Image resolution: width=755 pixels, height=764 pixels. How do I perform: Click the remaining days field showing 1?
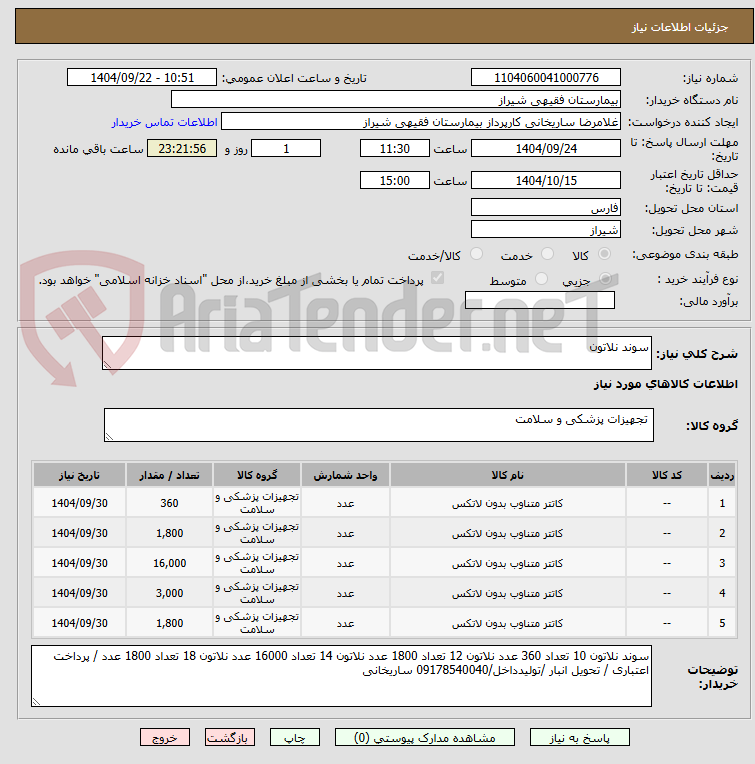click(x=286, y=148)
